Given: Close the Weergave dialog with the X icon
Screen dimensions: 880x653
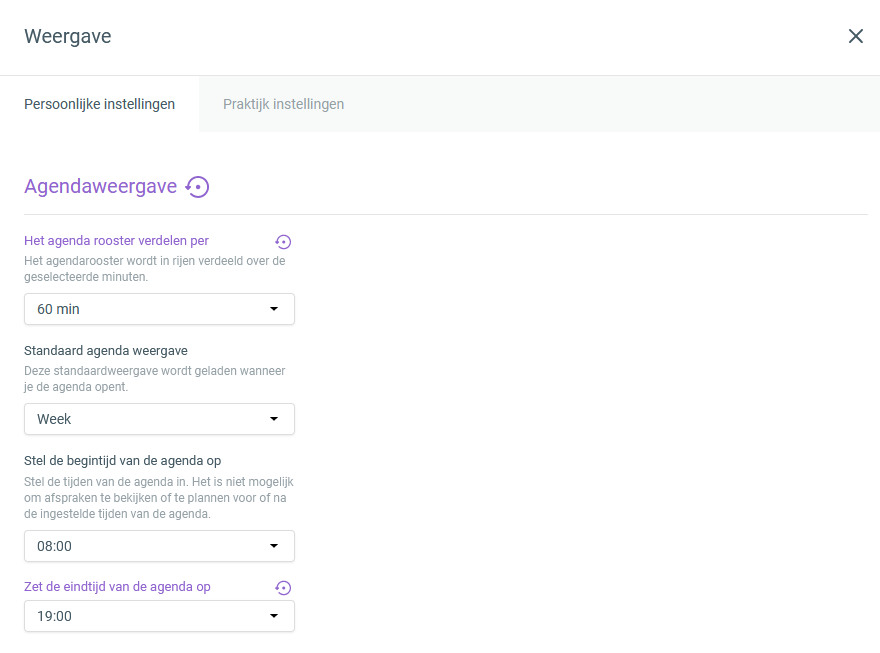Looking at the screenshot, I should (855, 36).
